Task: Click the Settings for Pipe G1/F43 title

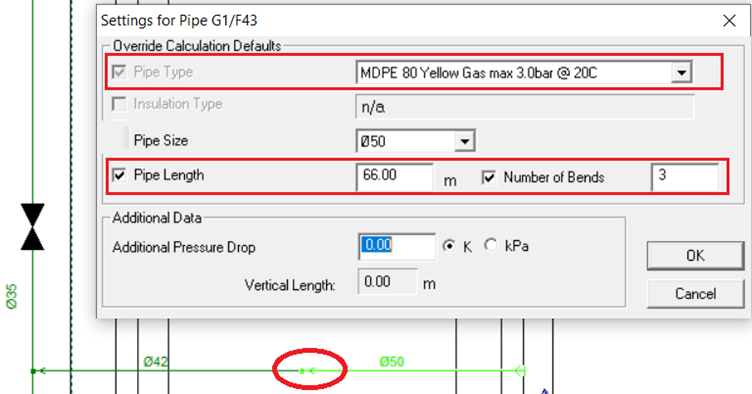Action: [x=179, y=21]
